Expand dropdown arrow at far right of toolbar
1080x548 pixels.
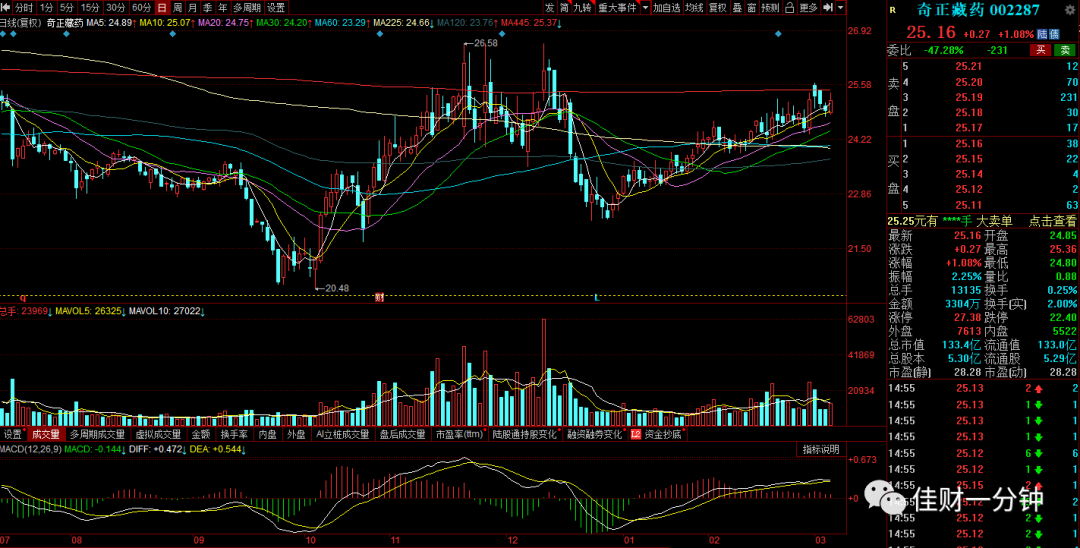[841, 8]
